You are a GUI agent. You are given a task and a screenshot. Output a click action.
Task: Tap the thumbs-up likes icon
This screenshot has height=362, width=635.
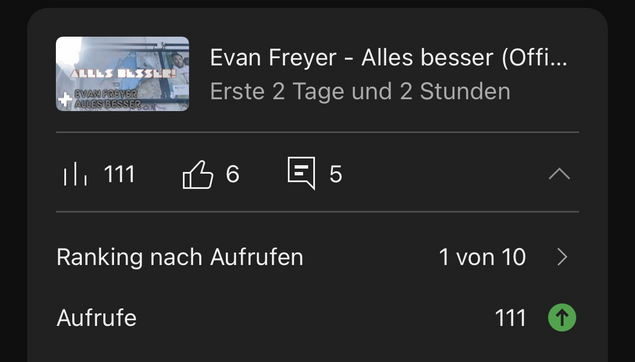click(198, 175)
